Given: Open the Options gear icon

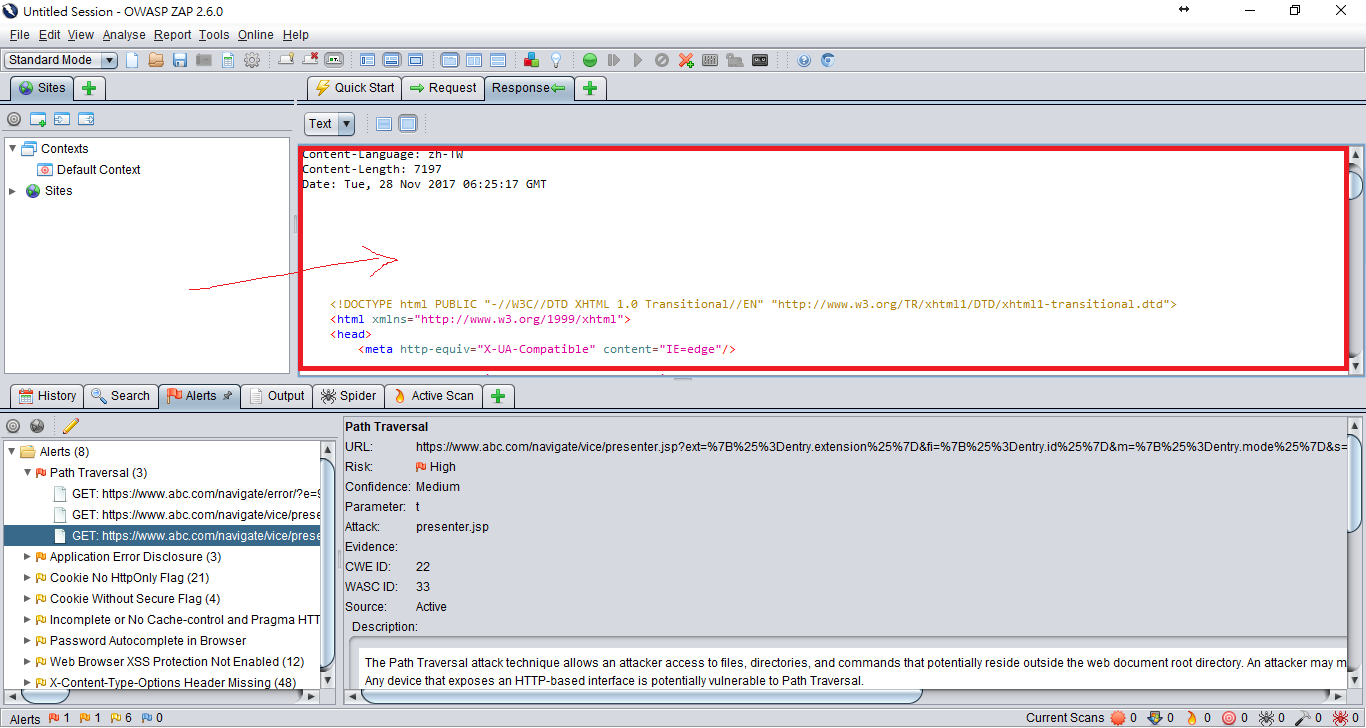Looking at the screenshot, I should (x=252, y=60).
